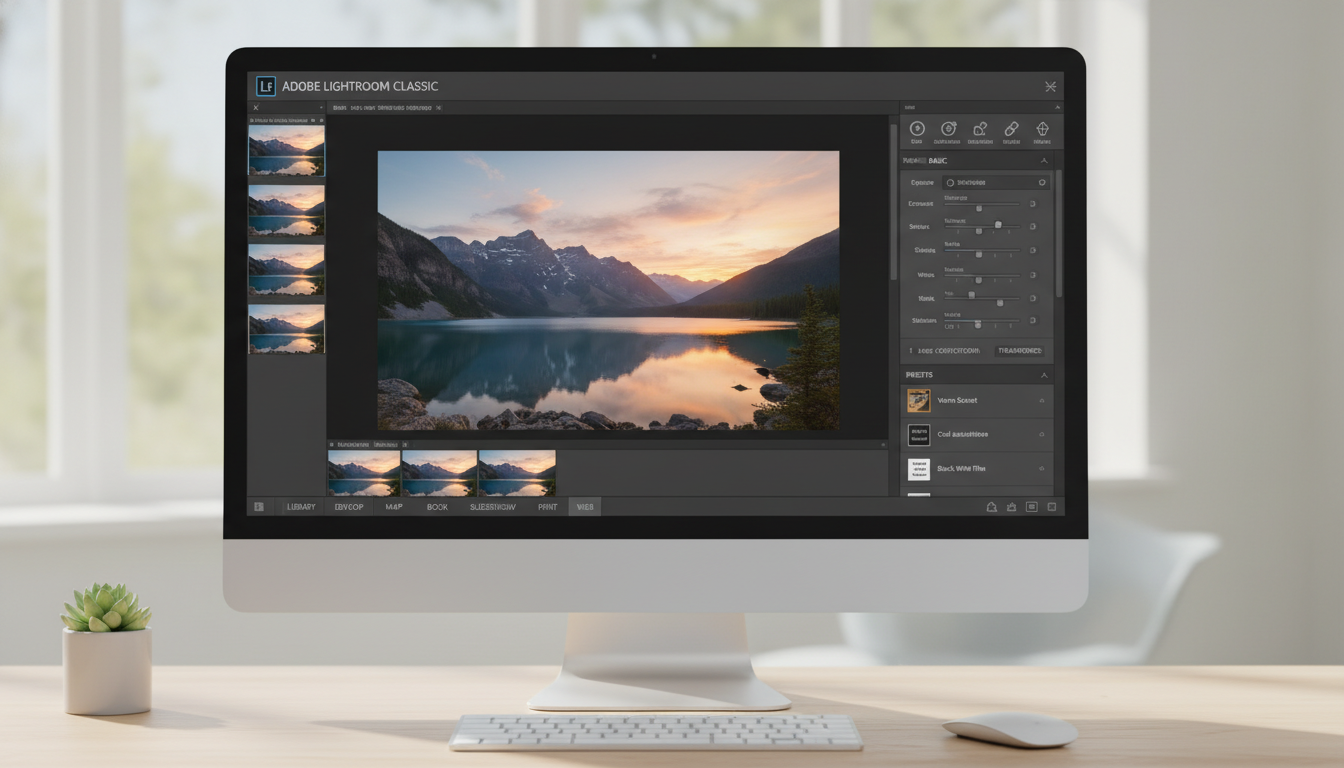
Task: Toggle the Exposure slider switch
Action: click(1033, 203)
